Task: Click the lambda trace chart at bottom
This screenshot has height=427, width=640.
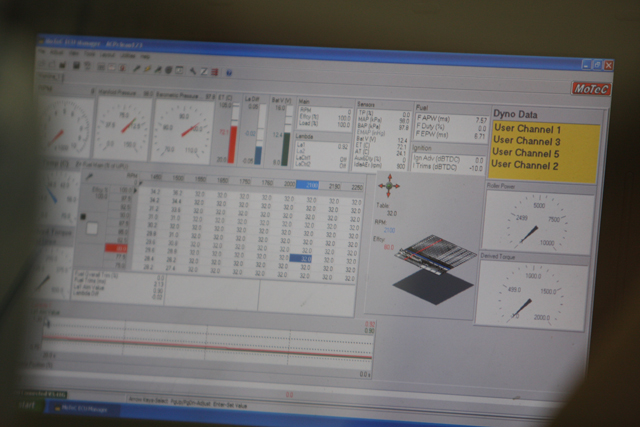Action: pos(207,341)
